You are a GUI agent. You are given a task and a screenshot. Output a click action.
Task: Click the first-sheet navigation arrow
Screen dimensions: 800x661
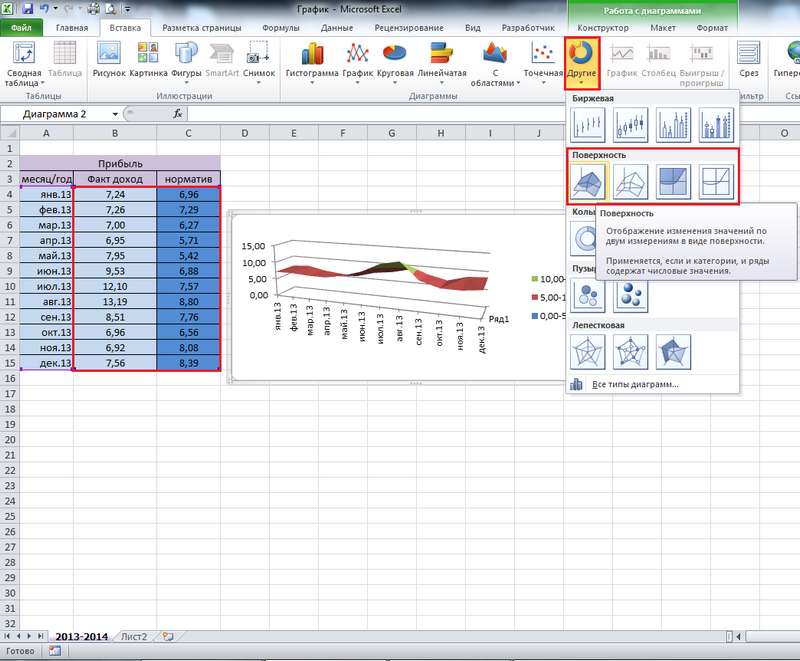coord(7,636)
